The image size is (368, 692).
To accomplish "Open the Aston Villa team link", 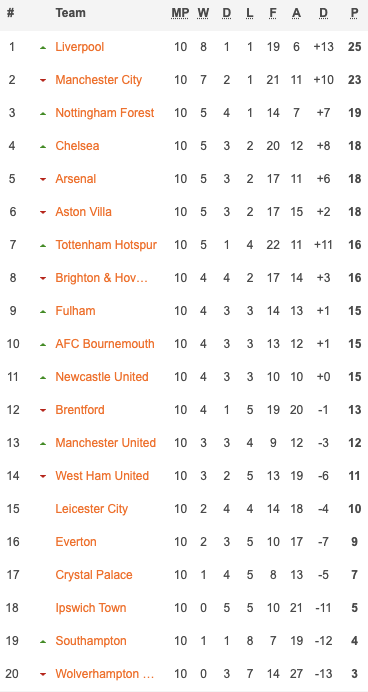I will pyautogui.click(x=83, y=212).
